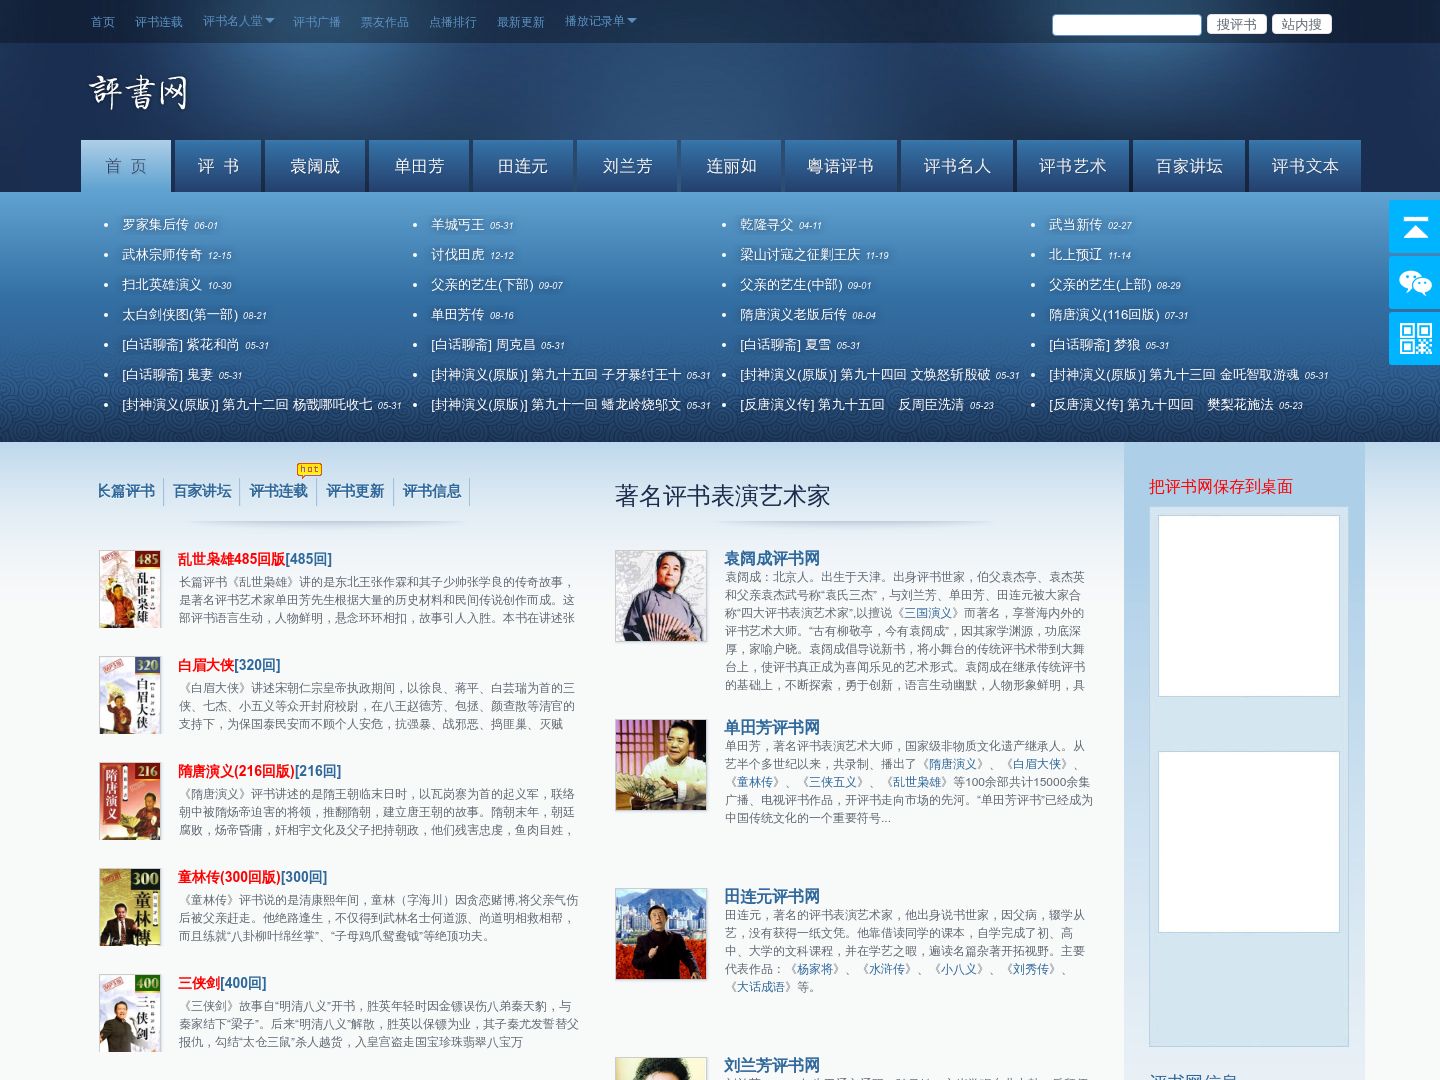
Task: Open 羊城丐王 update link
Action: click(457, 225)
